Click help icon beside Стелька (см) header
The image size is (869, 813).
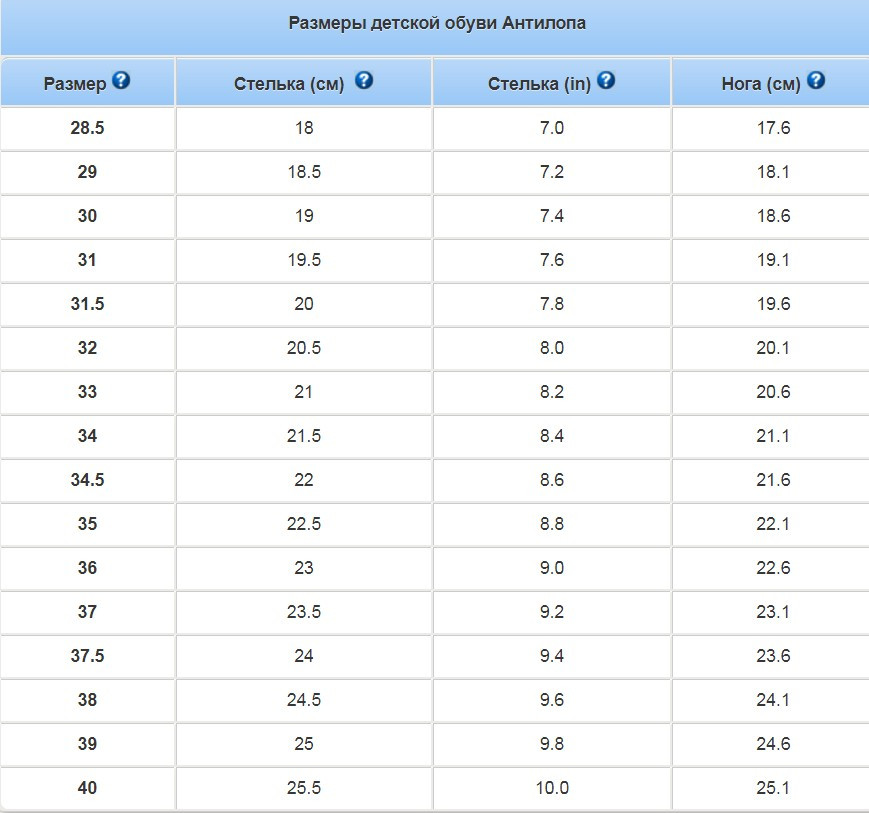click(x=364, y=80)
